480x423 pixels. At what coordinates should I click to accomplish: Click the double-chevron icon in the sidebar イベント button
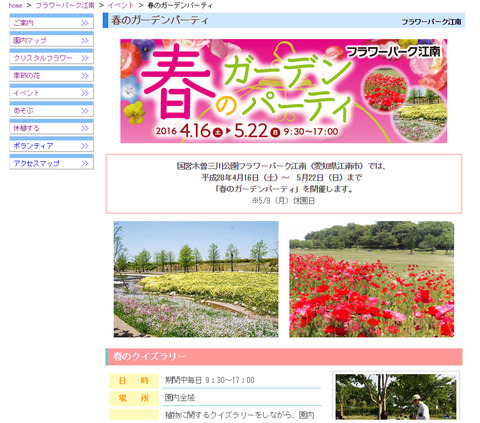coord(85,93)
